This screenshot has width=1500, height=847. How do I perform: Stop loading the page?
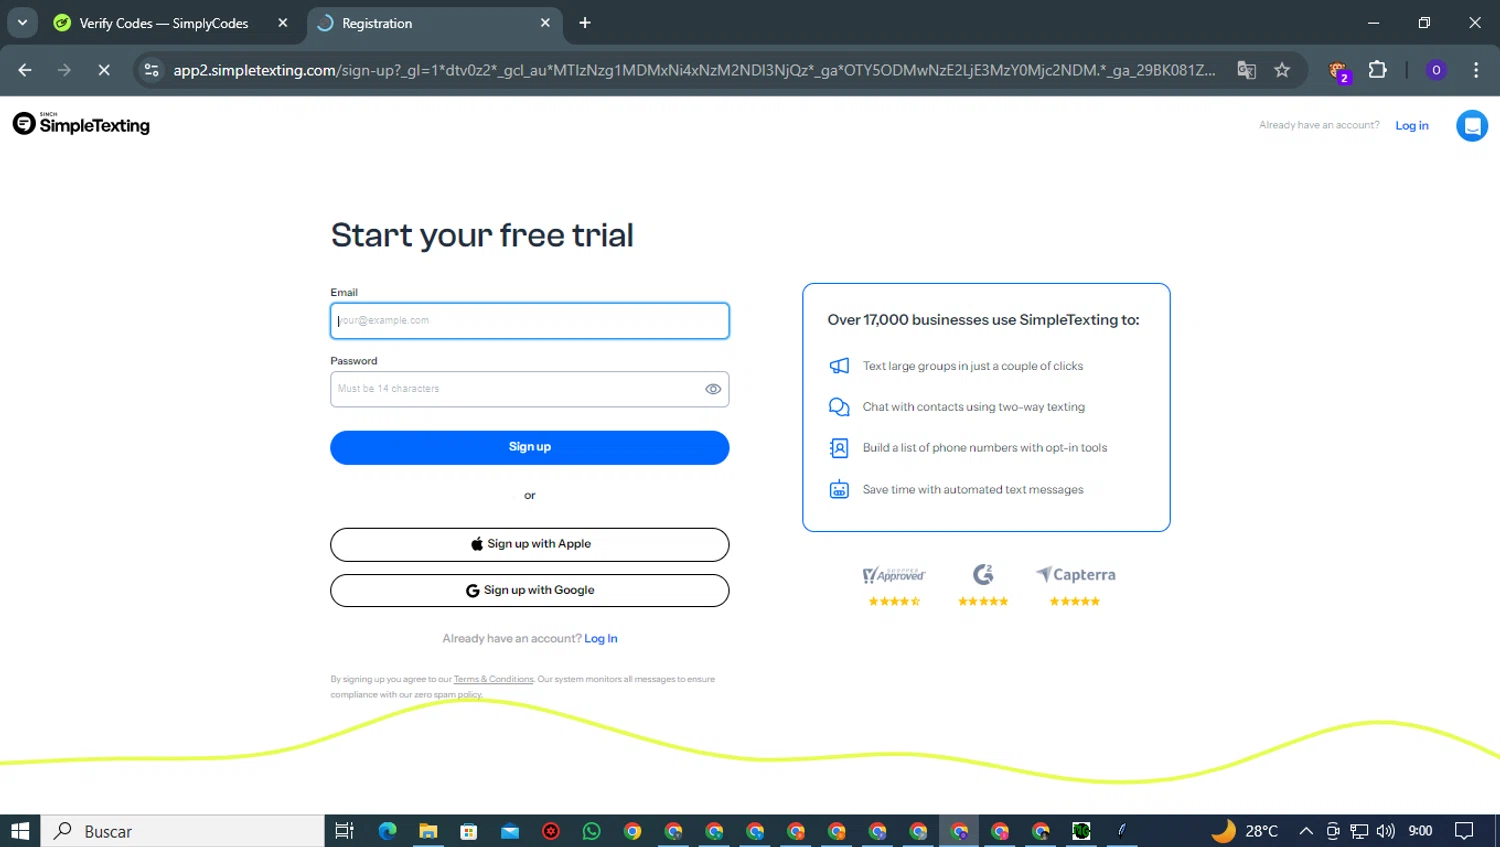pyautogui.click(x=104, y=70)
